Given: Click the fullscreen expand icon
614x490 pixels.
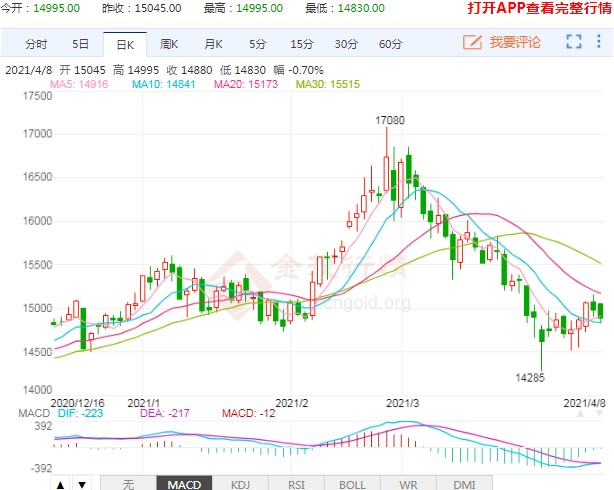Looking at the screenshot, I should [x=573, y=42].
